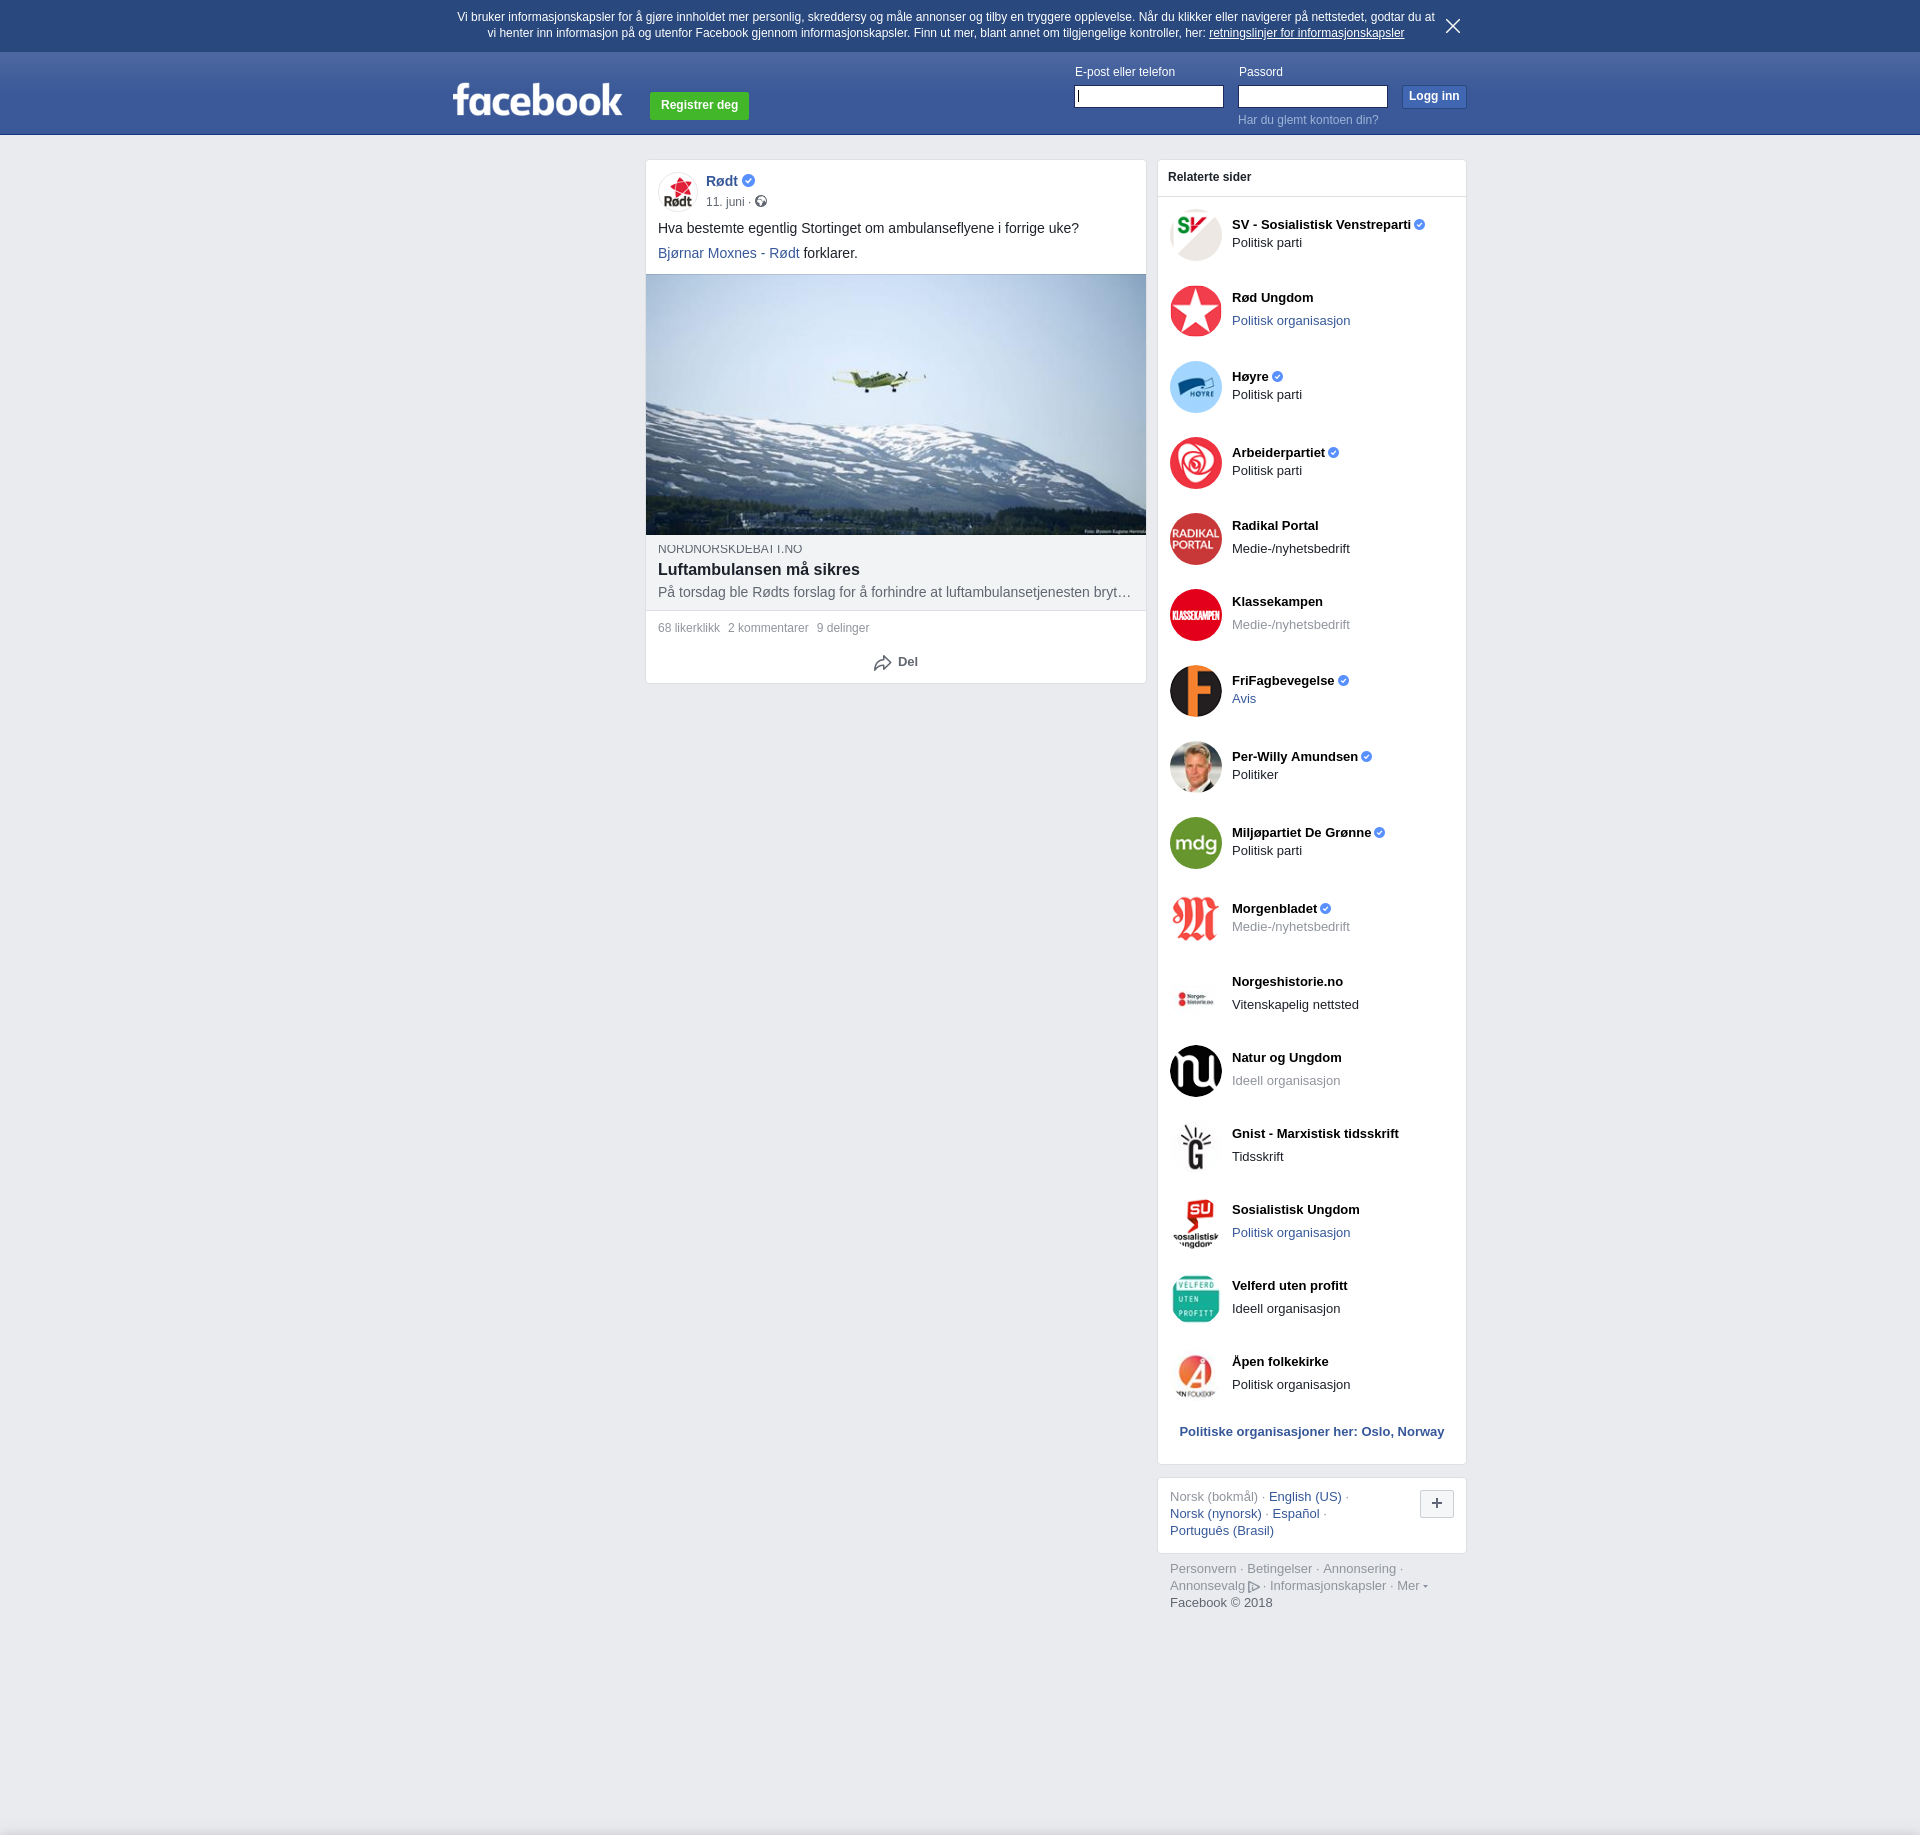Viewport: 1920px width, 1835px height.
Task: Open Radikal Portal name link
Action: pos(1275,526)
